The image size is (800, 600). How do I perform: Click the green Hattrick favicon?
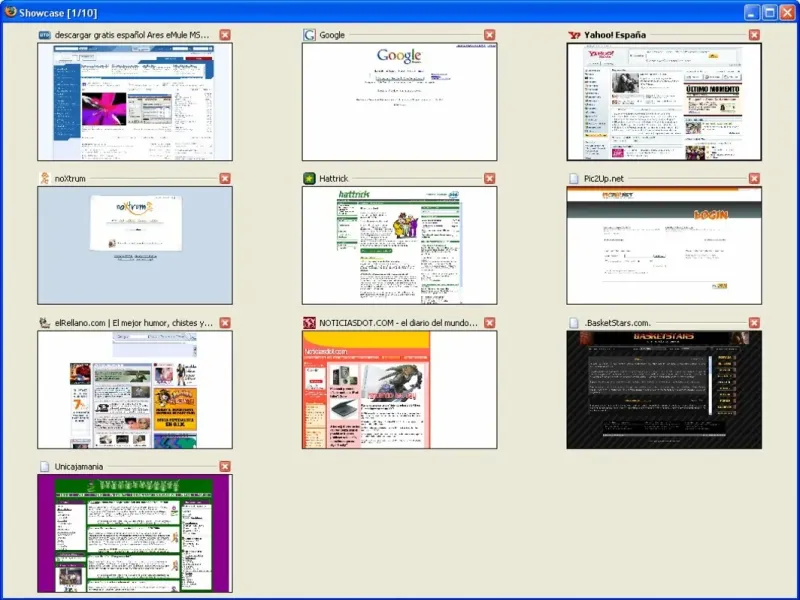point(309,179)
